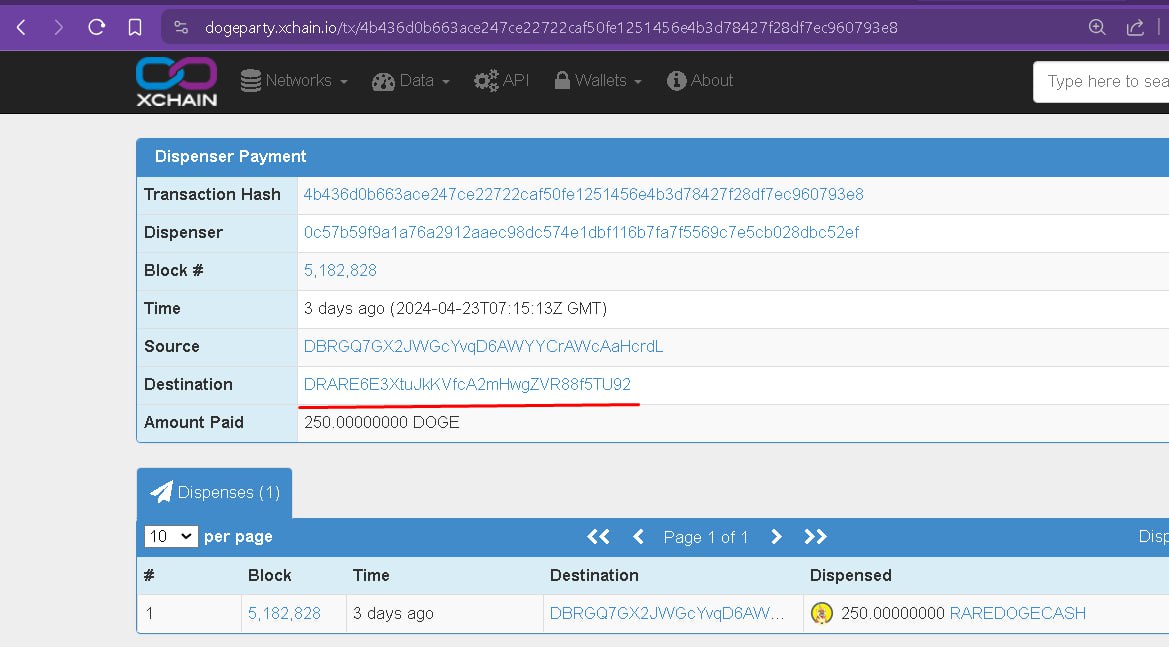
Task: Click the XChain logo
Action: [177, 81]
